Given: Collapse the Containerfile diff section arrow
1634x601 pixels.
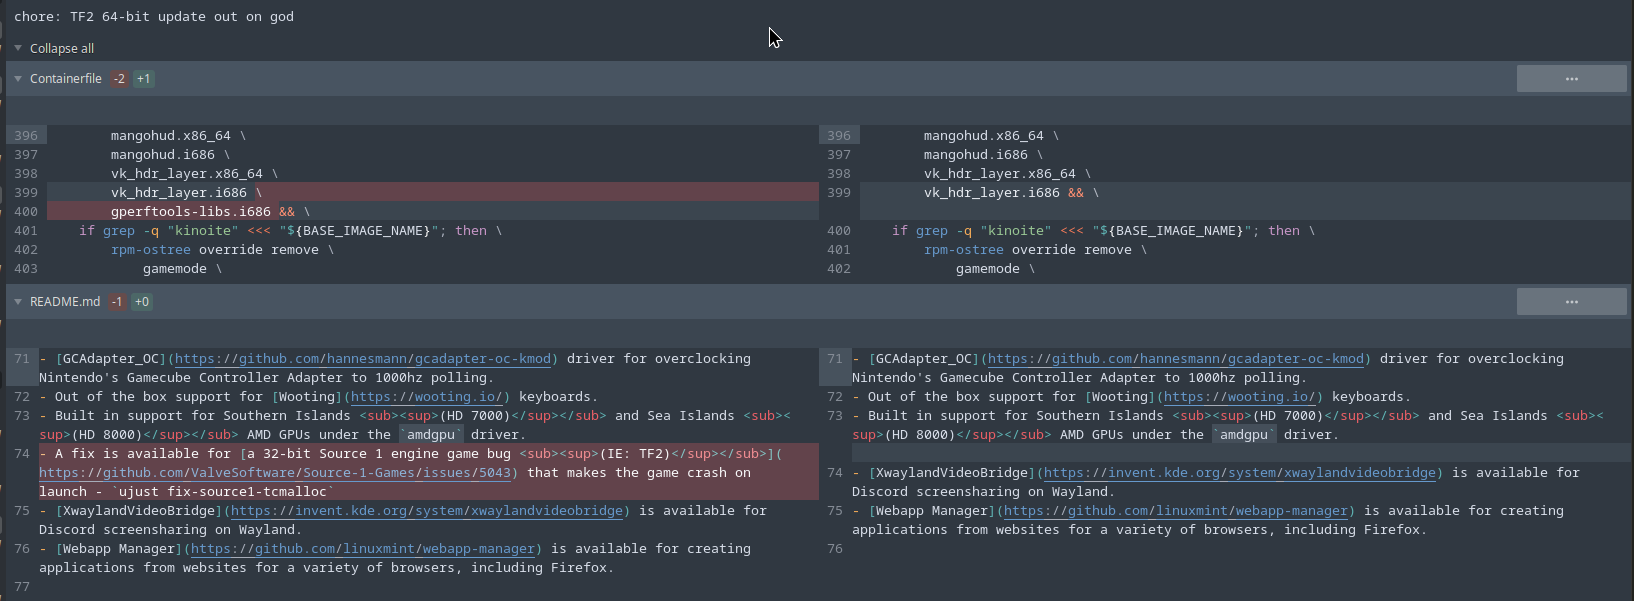Looking at the screenshot, I should [x=18, y=79].
